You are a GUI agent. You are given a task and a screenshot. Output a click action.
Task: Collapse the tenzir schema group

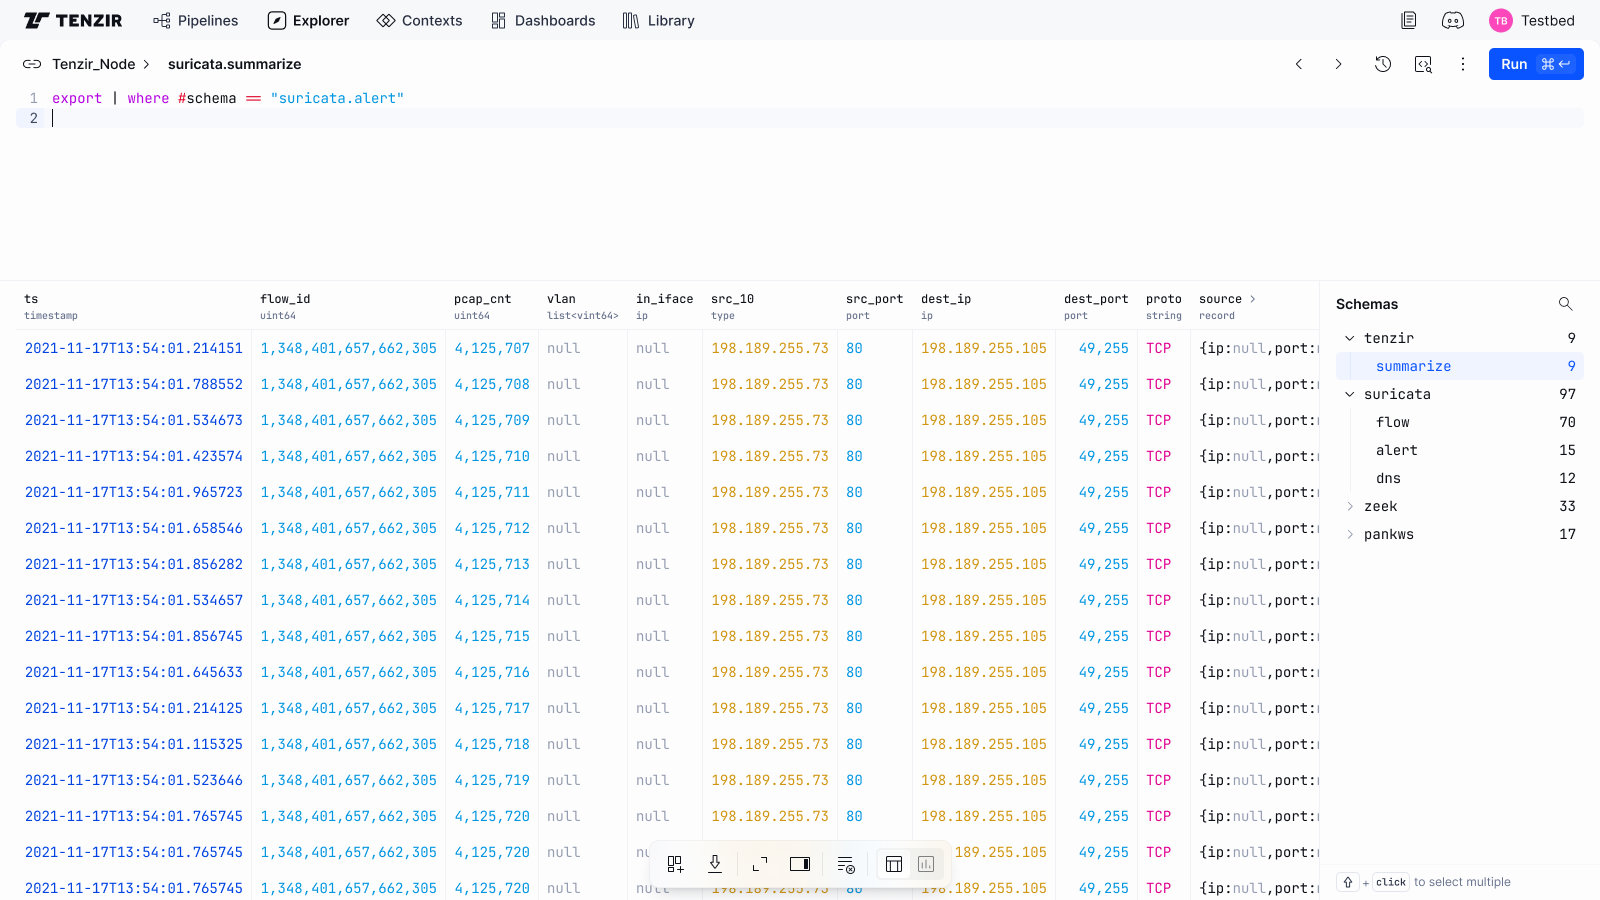(x=1350, y=338)
